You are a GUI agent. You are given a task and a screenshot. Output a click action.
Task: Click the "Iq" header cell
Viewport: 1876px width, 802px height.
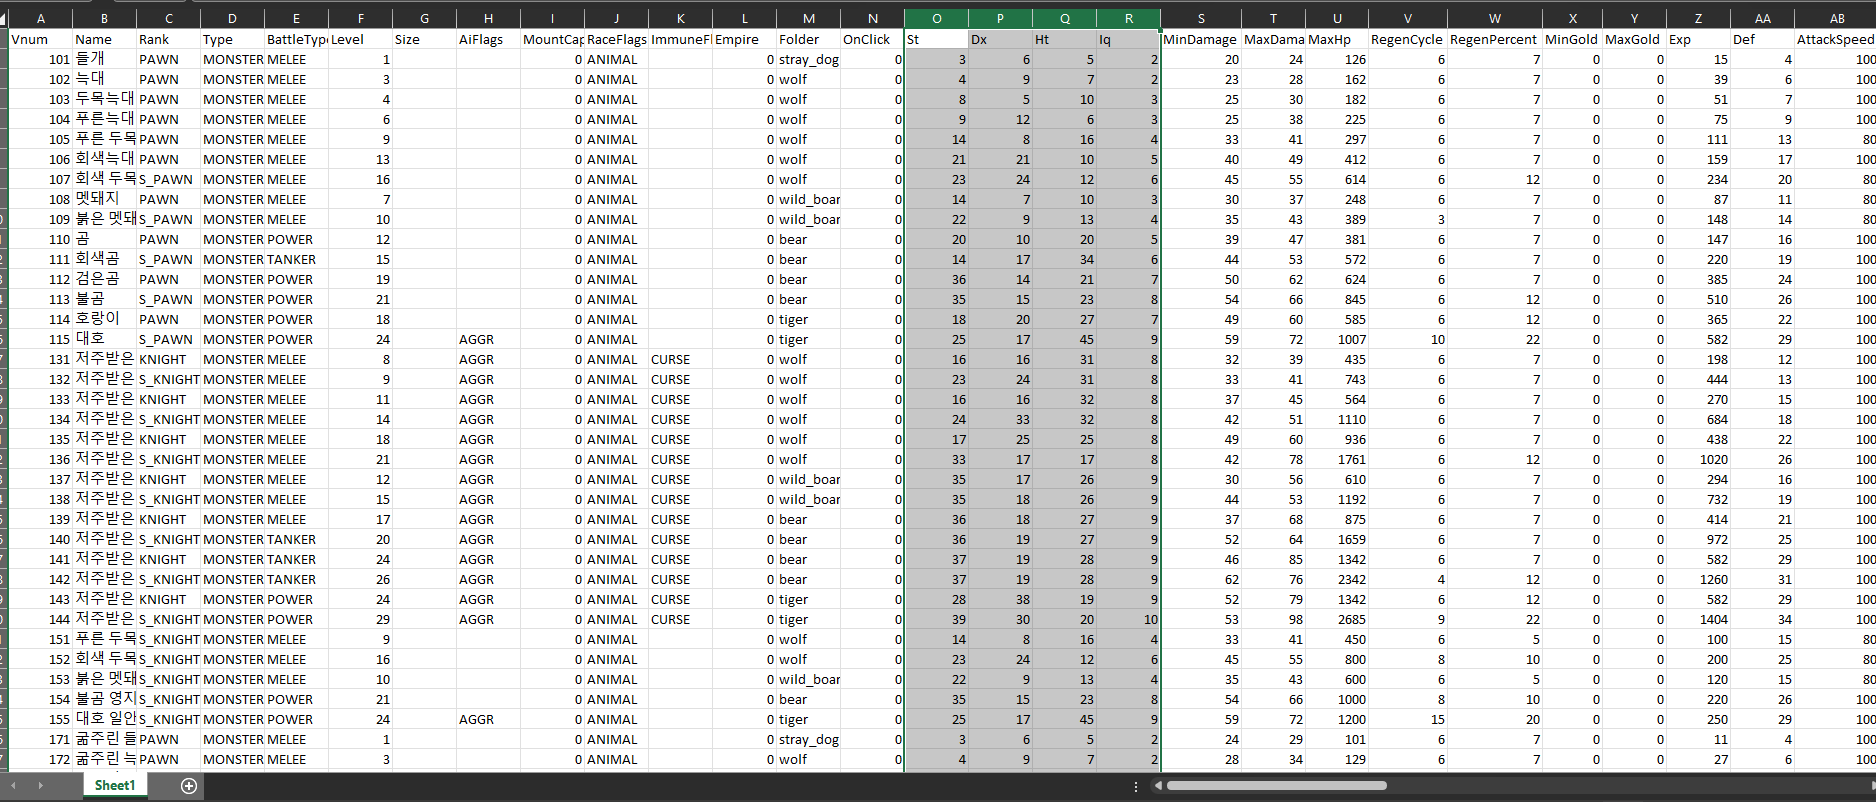click(1129, 40)
